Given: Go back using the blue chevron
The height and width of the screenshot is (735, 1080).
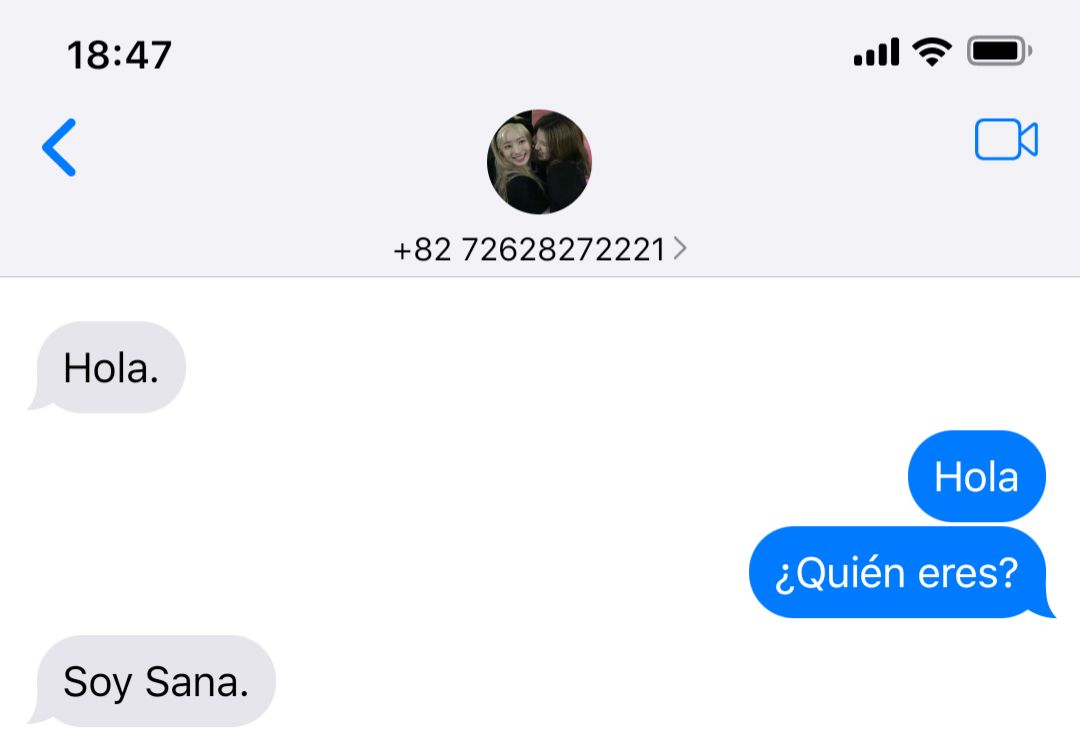Looking at the screenshot, I should pos(59,147).
